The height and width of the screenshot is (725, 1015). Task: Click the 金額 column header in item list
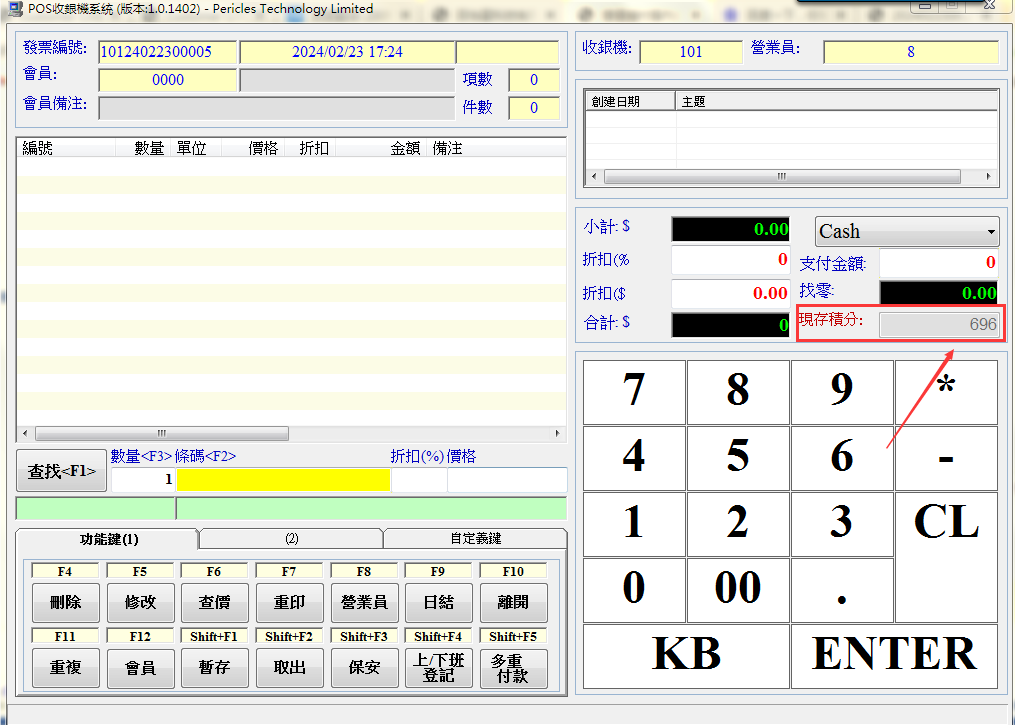click(x=381, y=148)
